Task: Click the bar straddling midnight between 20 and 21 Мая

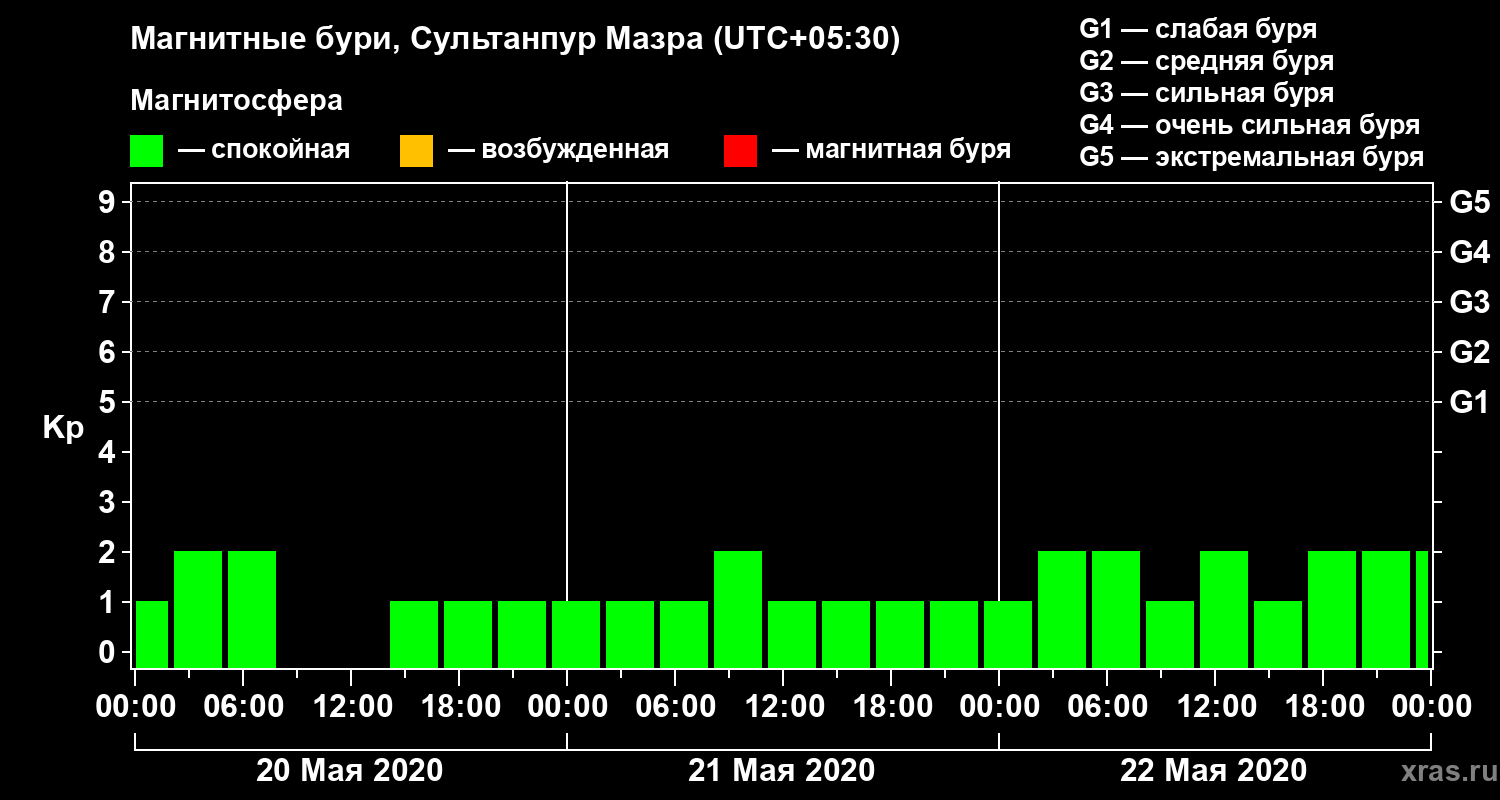Action: (x=576, y=634)
